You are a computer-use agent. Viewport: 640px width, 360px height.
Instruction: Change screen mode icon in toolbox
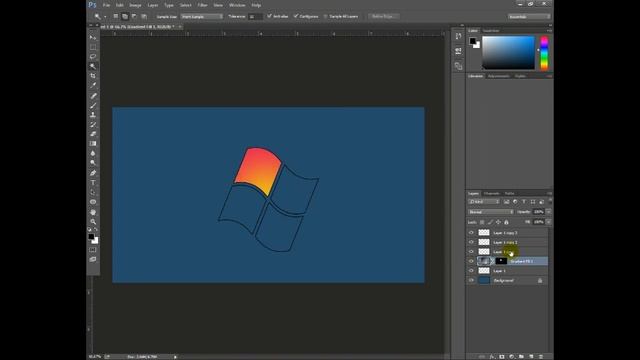pos(93,259)
